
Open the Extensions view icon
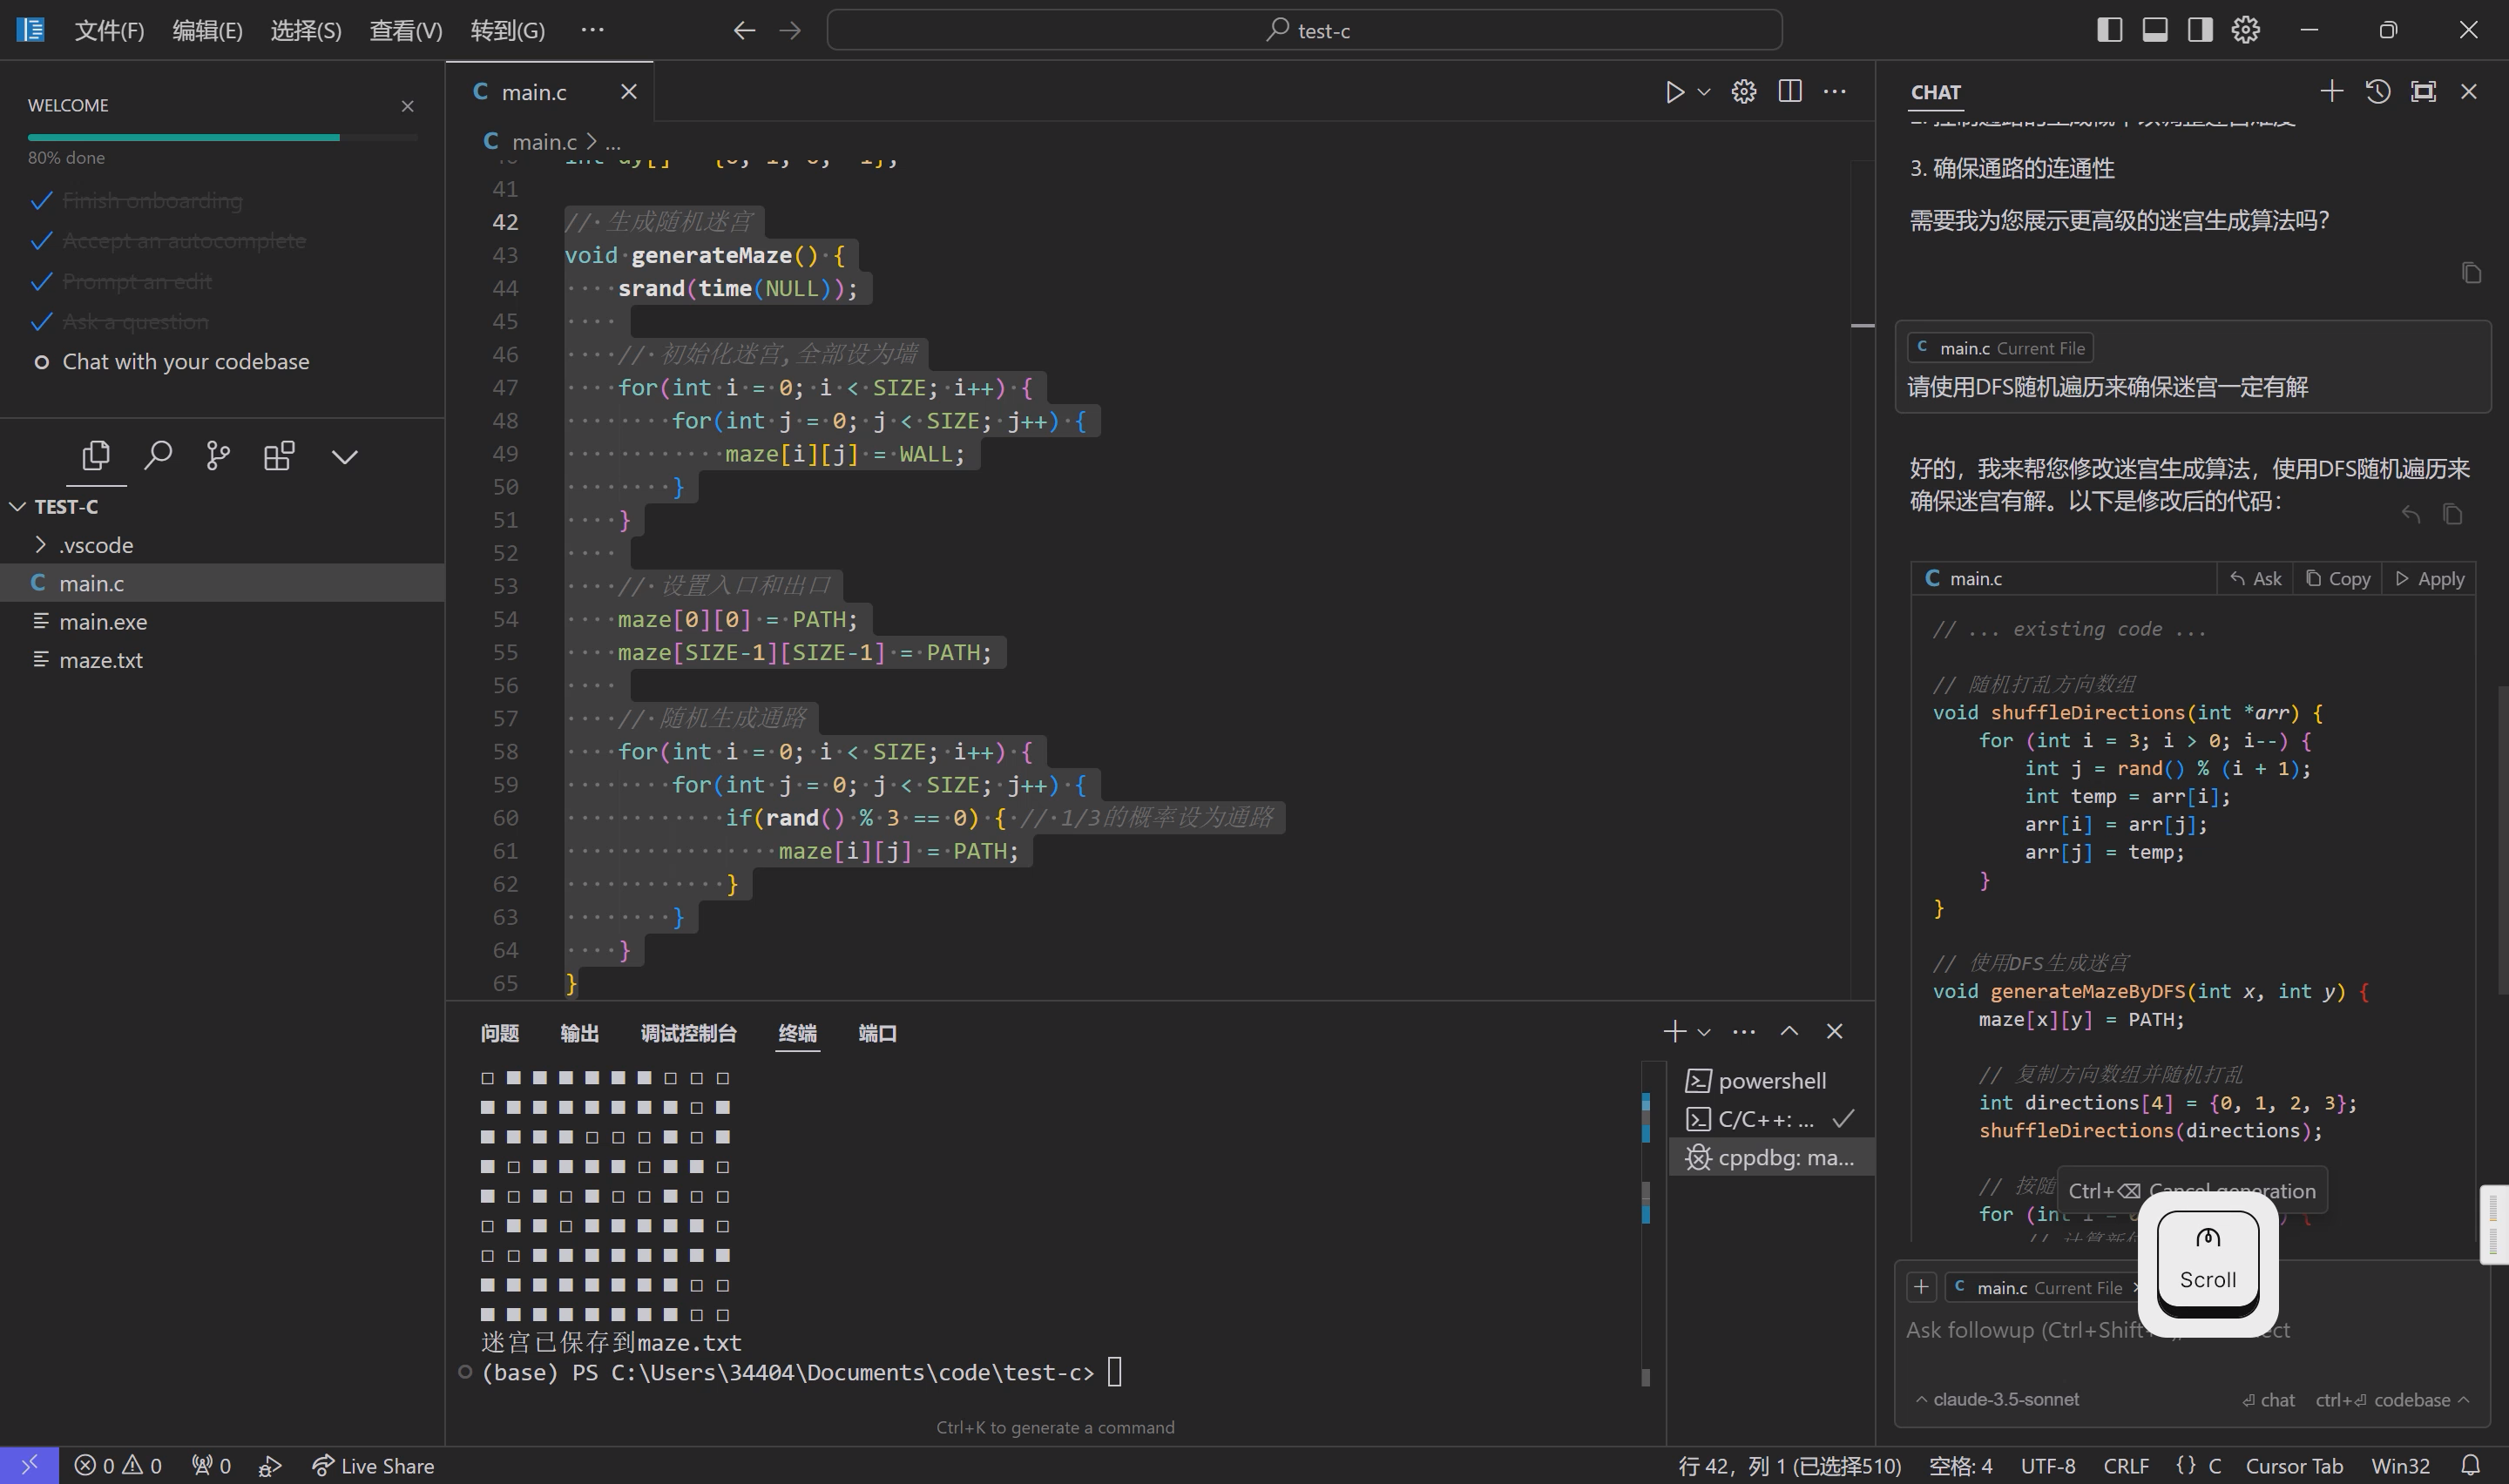(x=279, y=456)
